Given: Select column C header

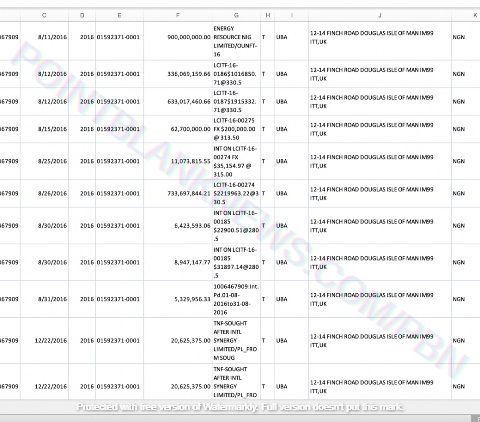Looking at the screenshot, I should pyautogui.click(x=44, y=15).
